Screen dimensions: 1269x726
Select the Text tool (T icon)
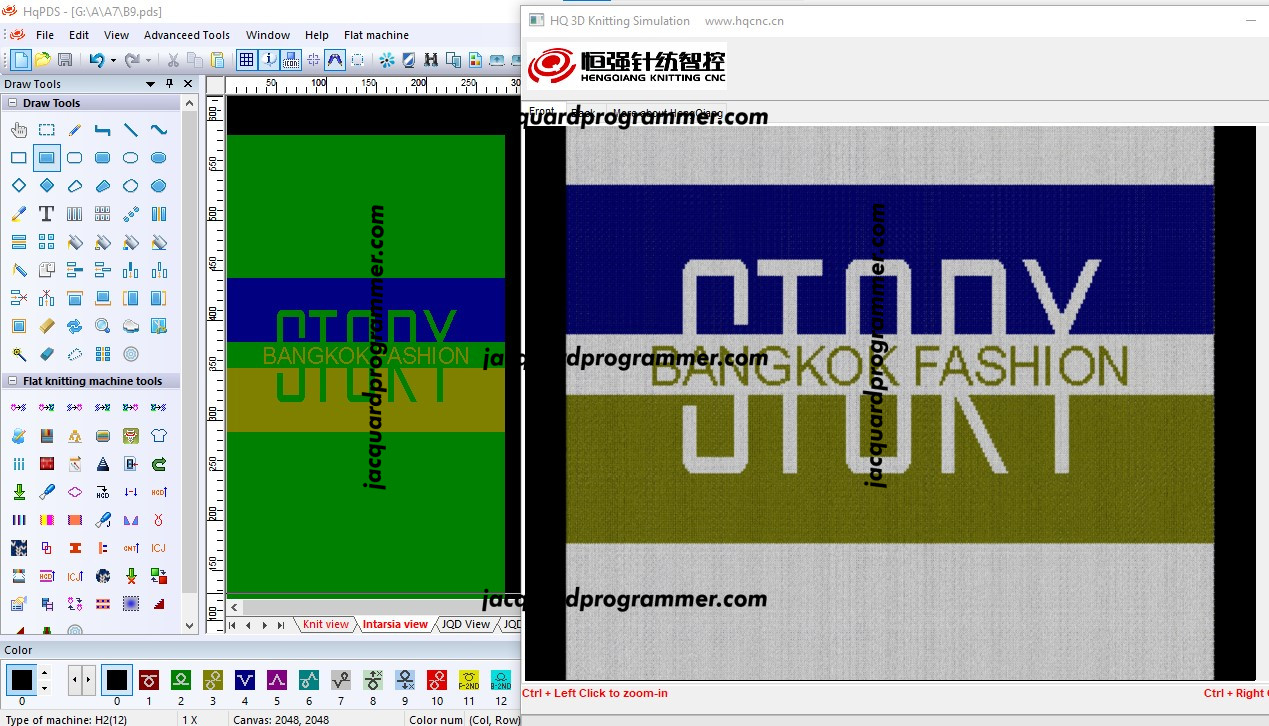pyautogui.click(x=47, y=214)
